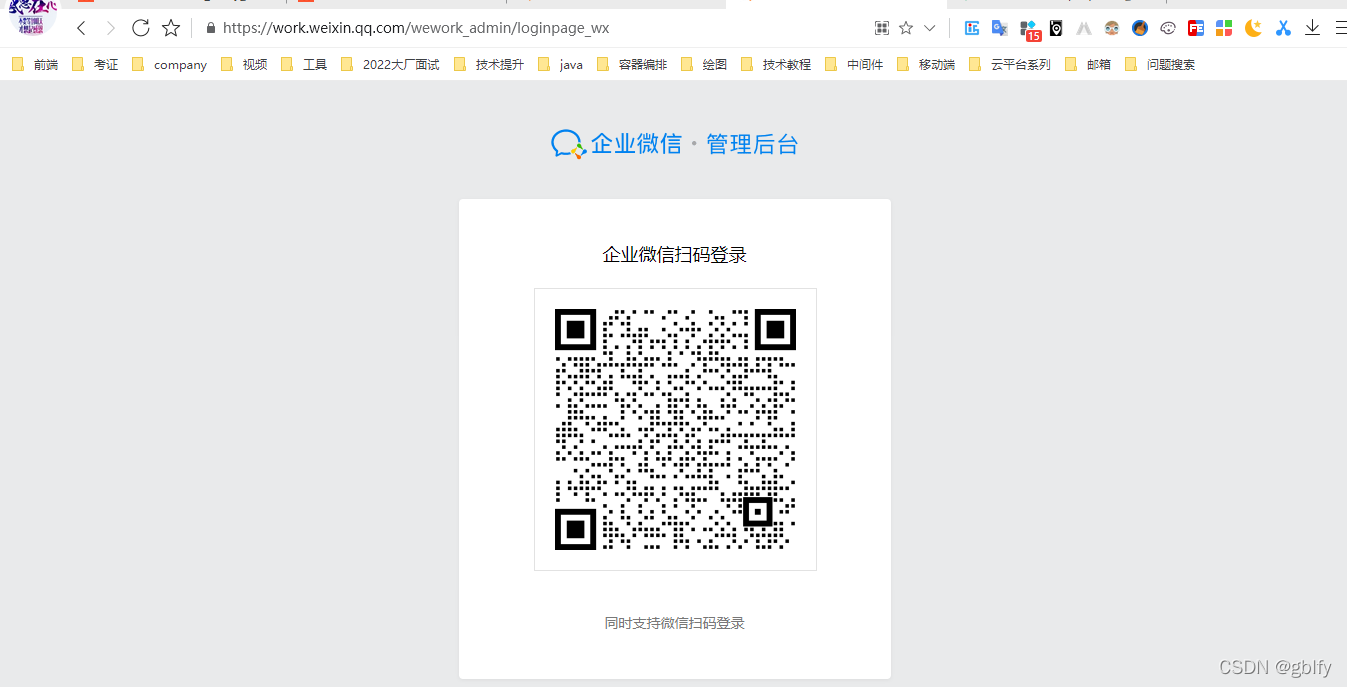Image resolution: width=1347 pixels, height=687 pixels.
Task: Open the 2022大厂面试 bookmark folder
Action: click(x=390, y=65)
